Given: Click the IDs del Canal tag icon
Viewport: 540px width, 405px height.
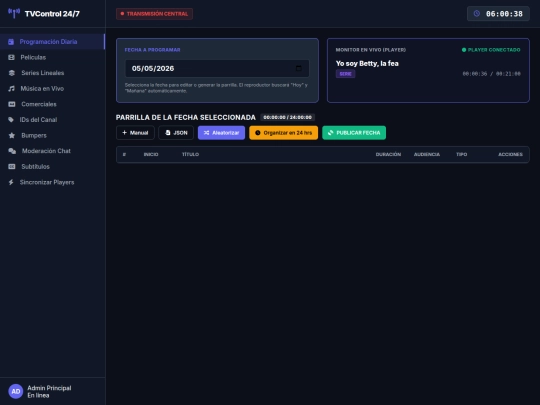Looking at the screenshot, I should point(11,120).
